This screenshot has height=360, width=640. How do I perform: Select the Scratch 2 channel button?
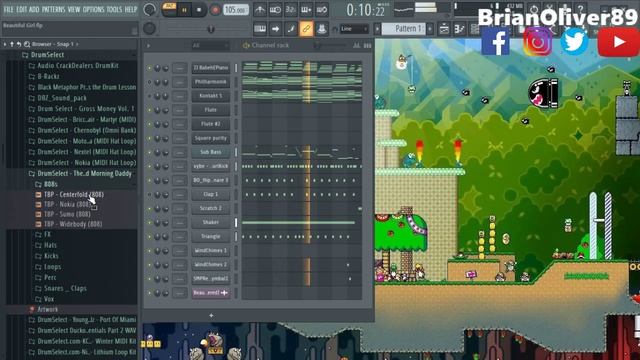pos(211,209)
